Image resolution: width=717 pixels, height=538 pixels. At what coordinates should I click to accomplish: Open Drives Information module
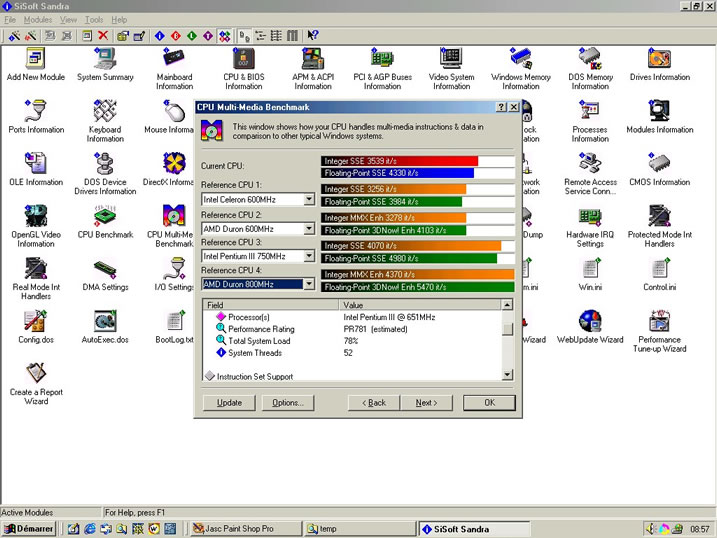click(x=659, y=64)
